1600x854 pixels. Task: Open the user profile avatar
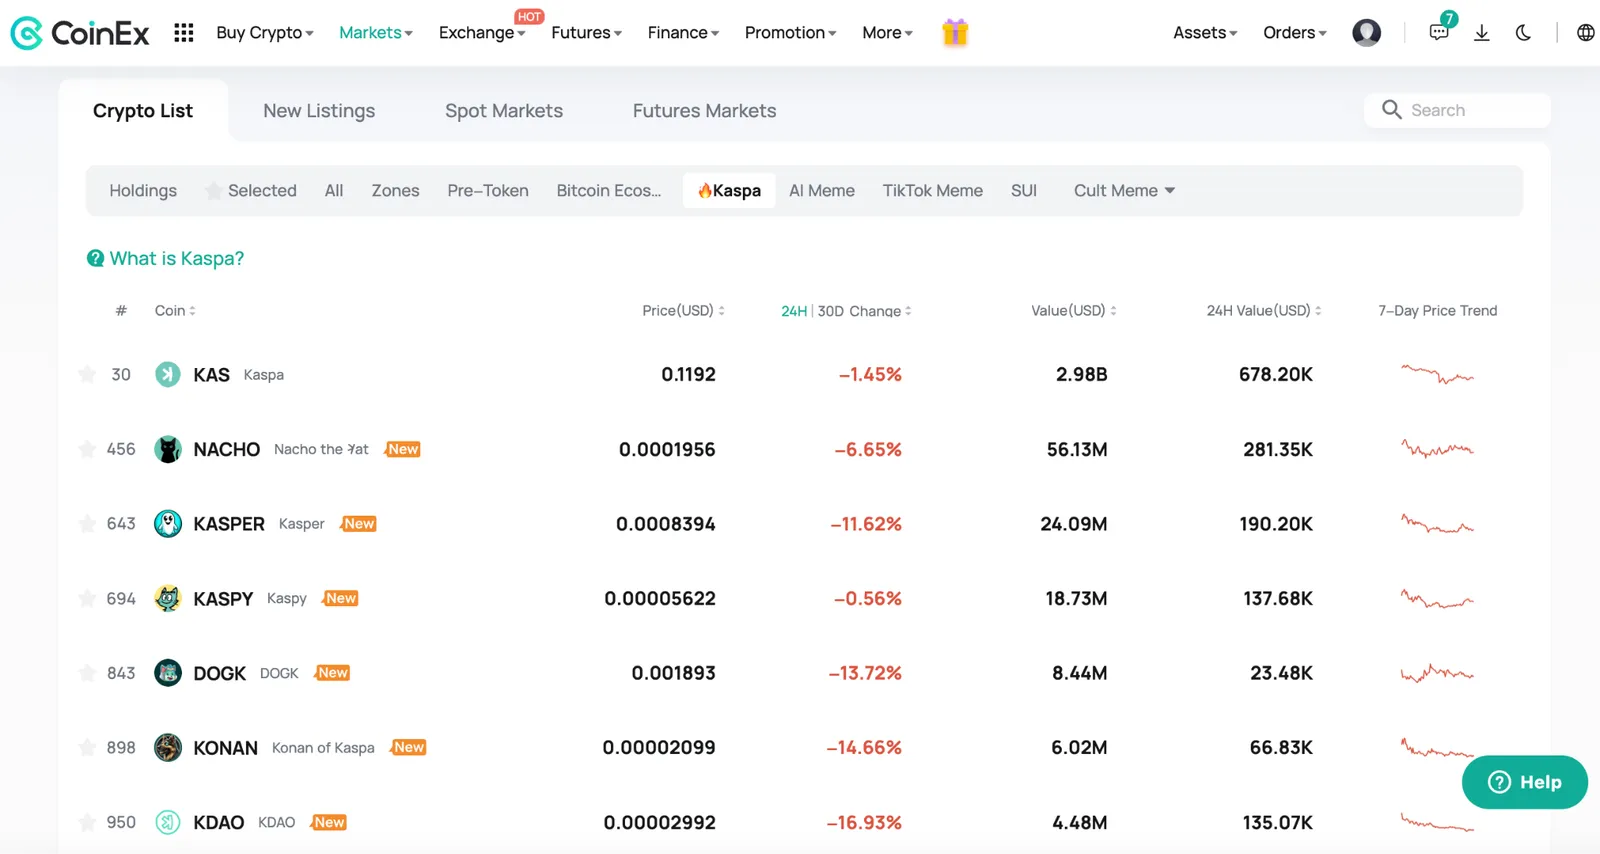tap(1366, 33)
